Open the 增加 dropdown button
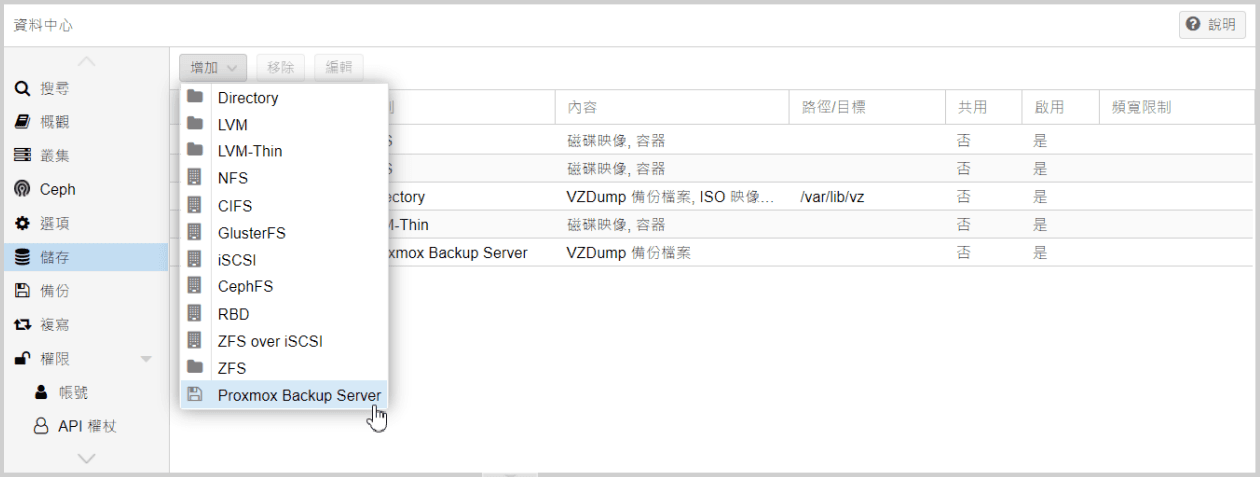1260x477 pixels. 213,68
